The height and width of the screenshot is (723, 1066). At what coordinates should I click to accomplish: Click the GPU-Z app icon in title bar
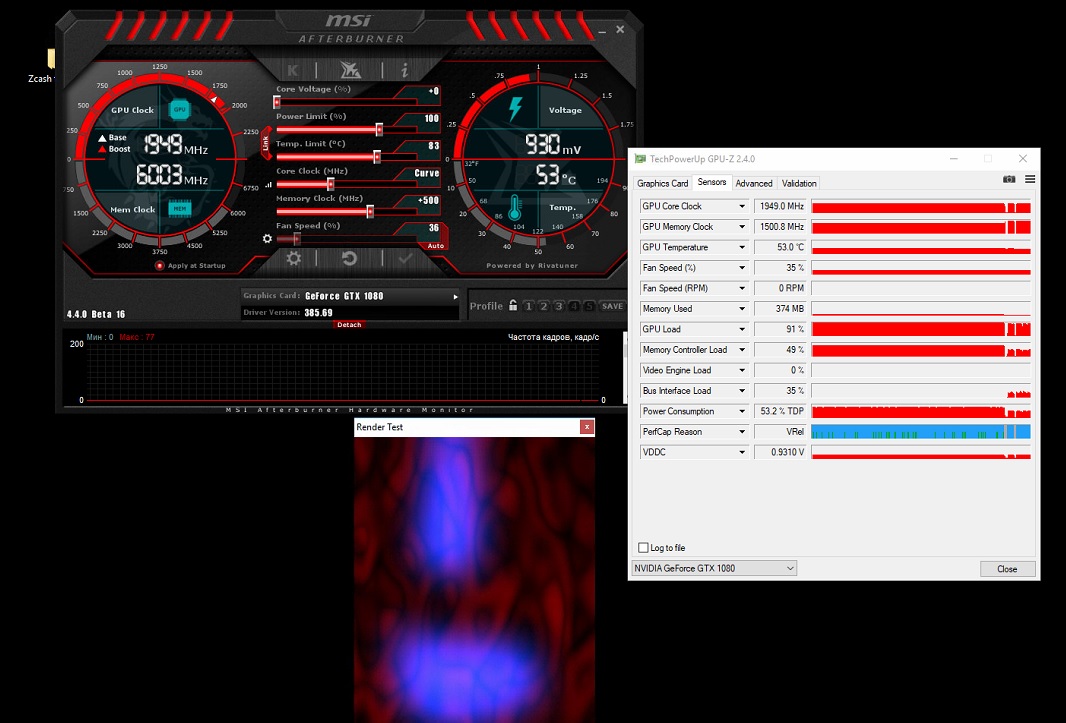tap(640, 158)
